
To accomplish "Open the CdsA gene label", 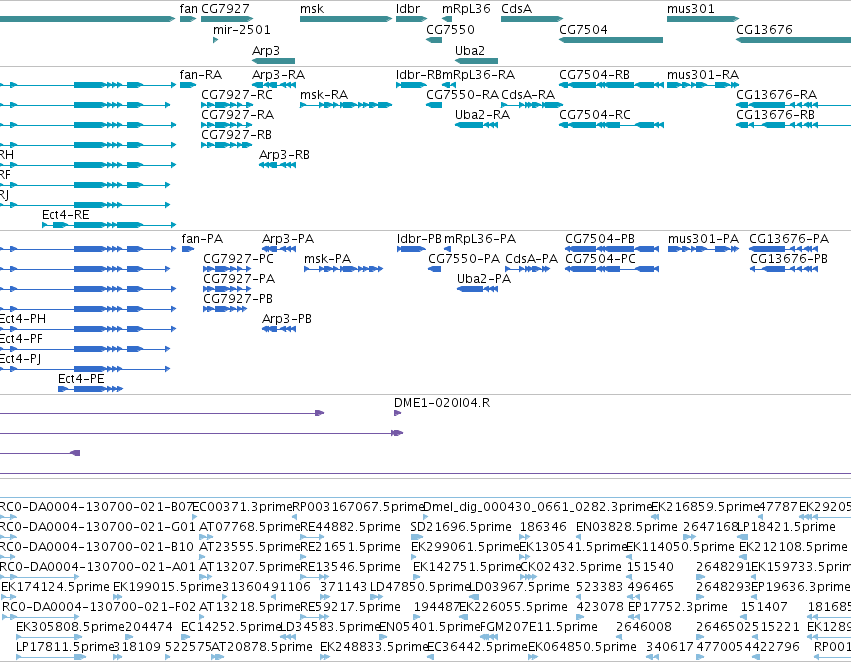I will point(517,9).
